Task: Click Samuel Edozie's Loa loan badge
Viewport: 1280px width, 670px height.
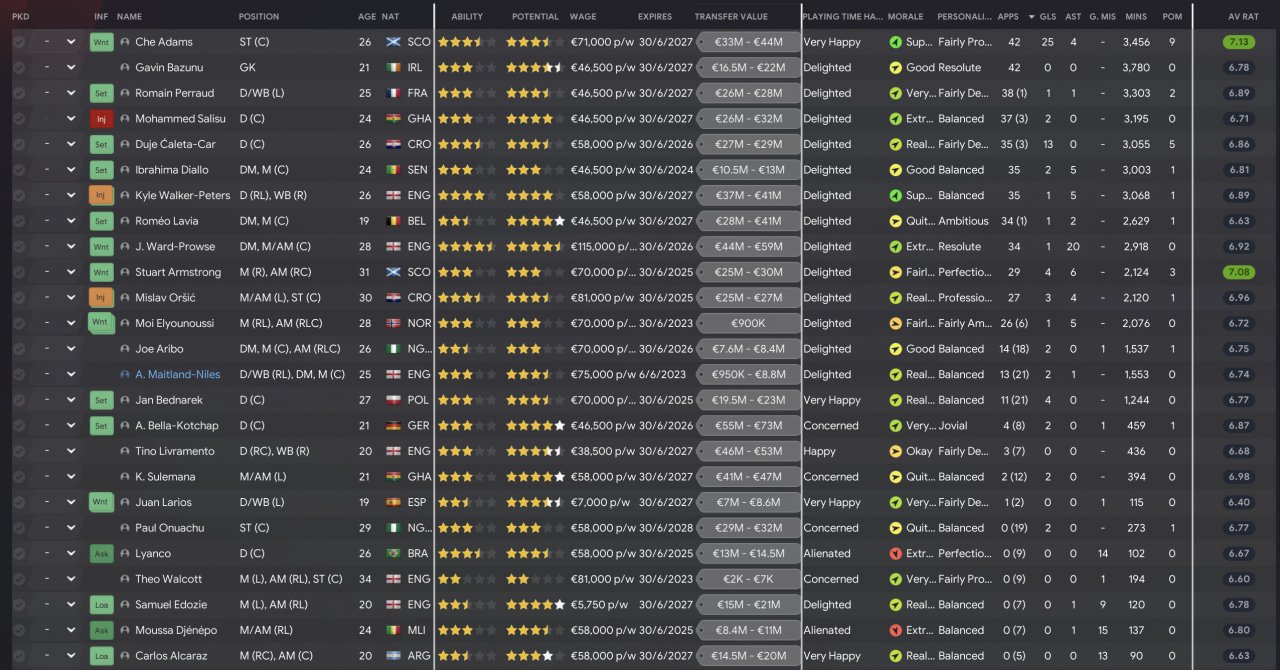Action: point(101,605)
